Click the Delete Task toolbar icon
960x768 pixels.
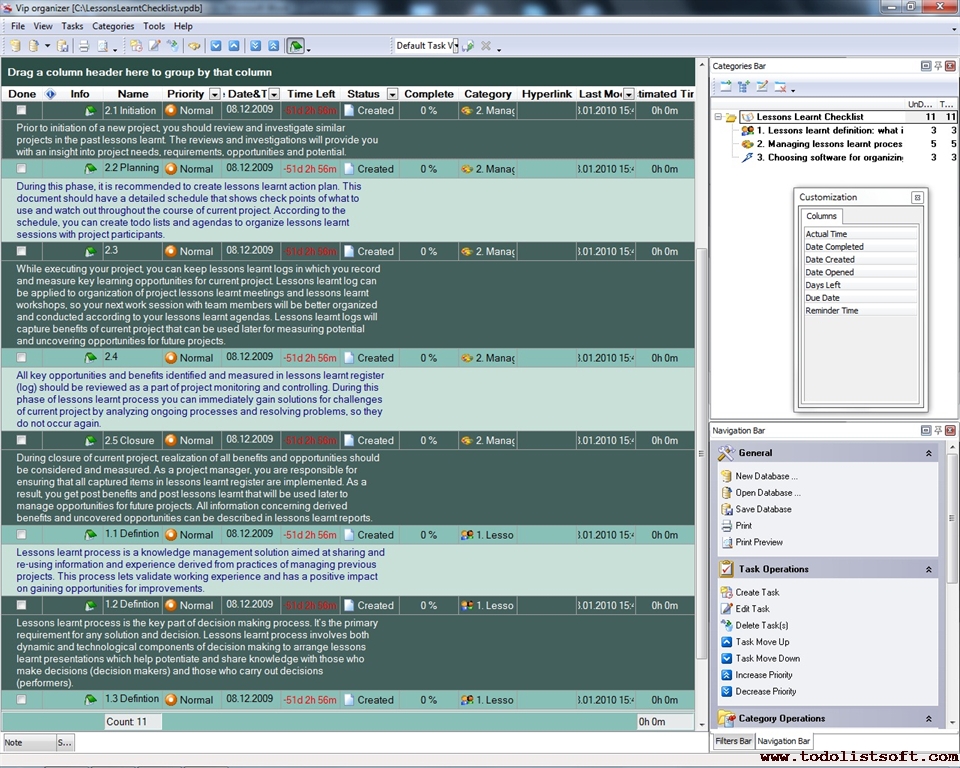173,46
